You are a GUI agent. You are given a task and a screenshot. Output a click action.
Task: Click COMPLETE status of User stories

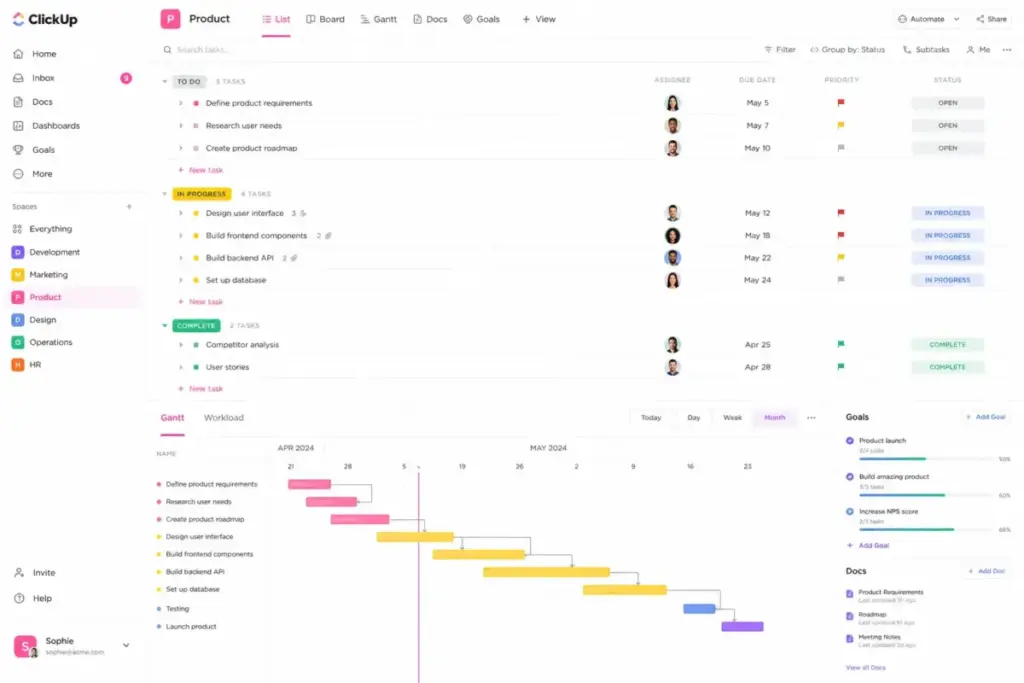coord(948,367)
